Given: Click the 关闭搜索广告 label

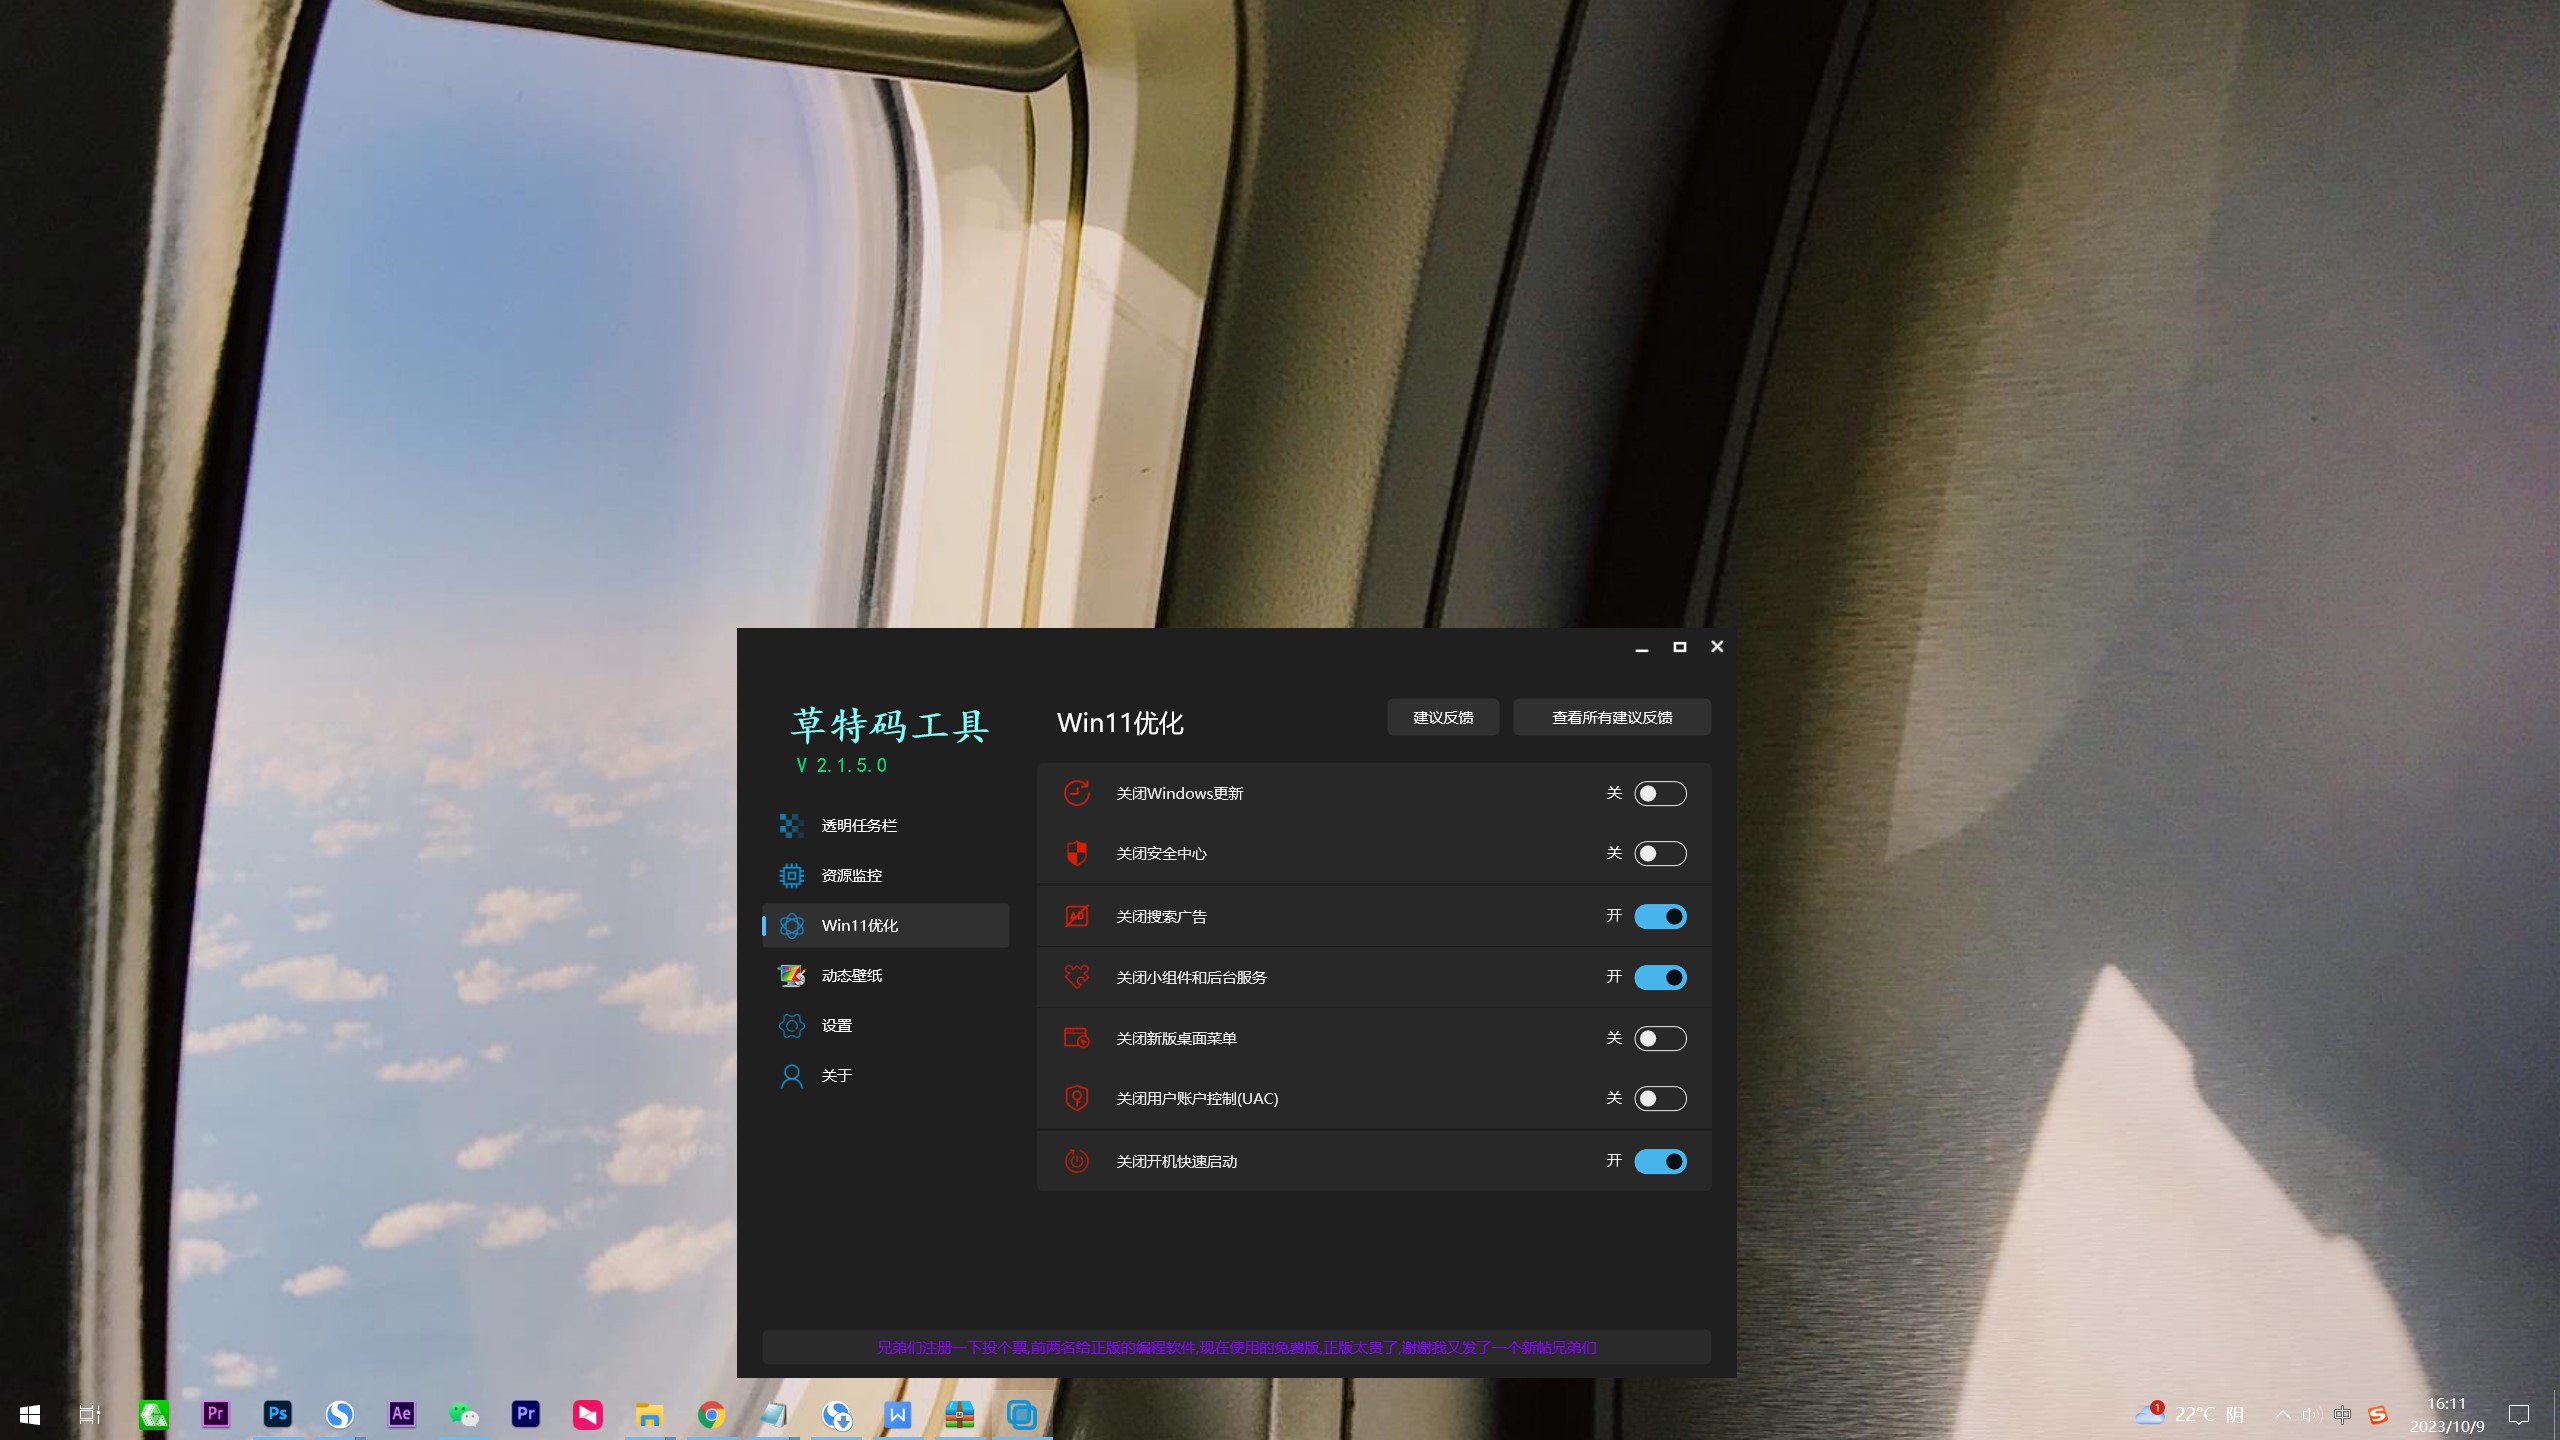Looking at the screenshot, I should click(1161, 916).
